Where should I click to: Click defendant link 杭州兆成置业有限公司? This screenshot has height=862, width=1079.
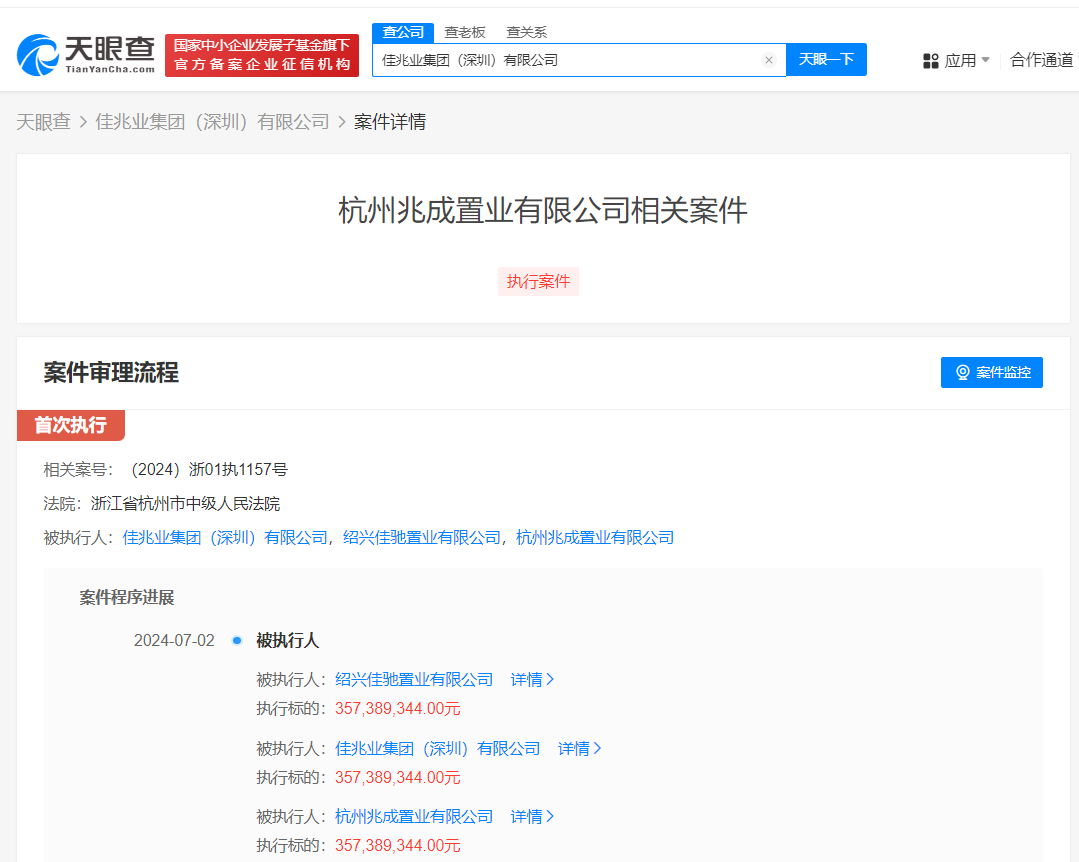[x=594, y=537]
